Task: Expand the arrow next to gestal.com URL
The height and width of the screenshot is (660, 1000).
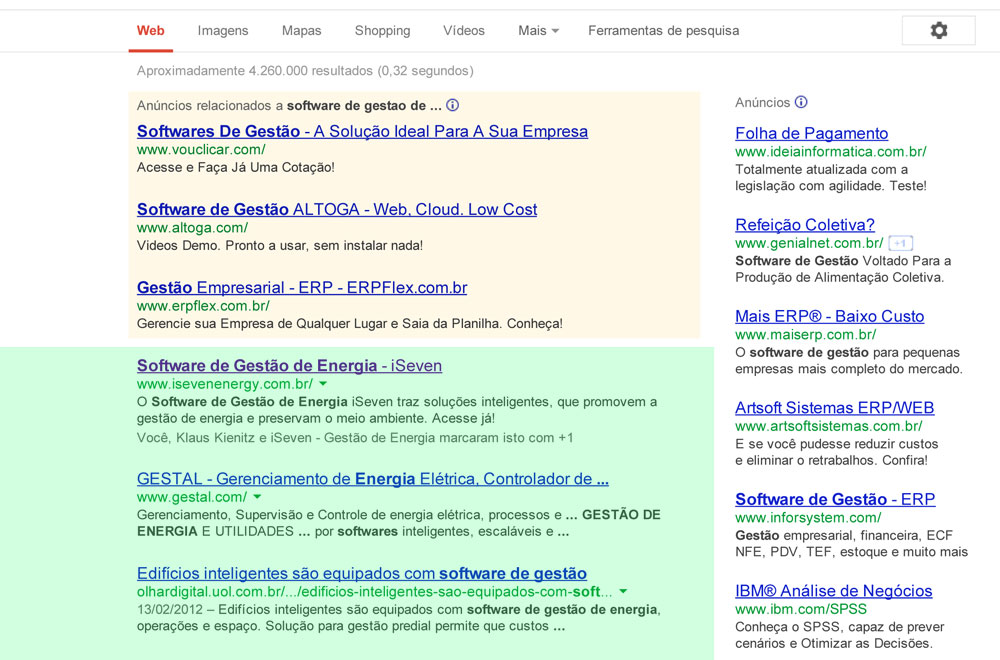Action: click(x=257, y=497)
